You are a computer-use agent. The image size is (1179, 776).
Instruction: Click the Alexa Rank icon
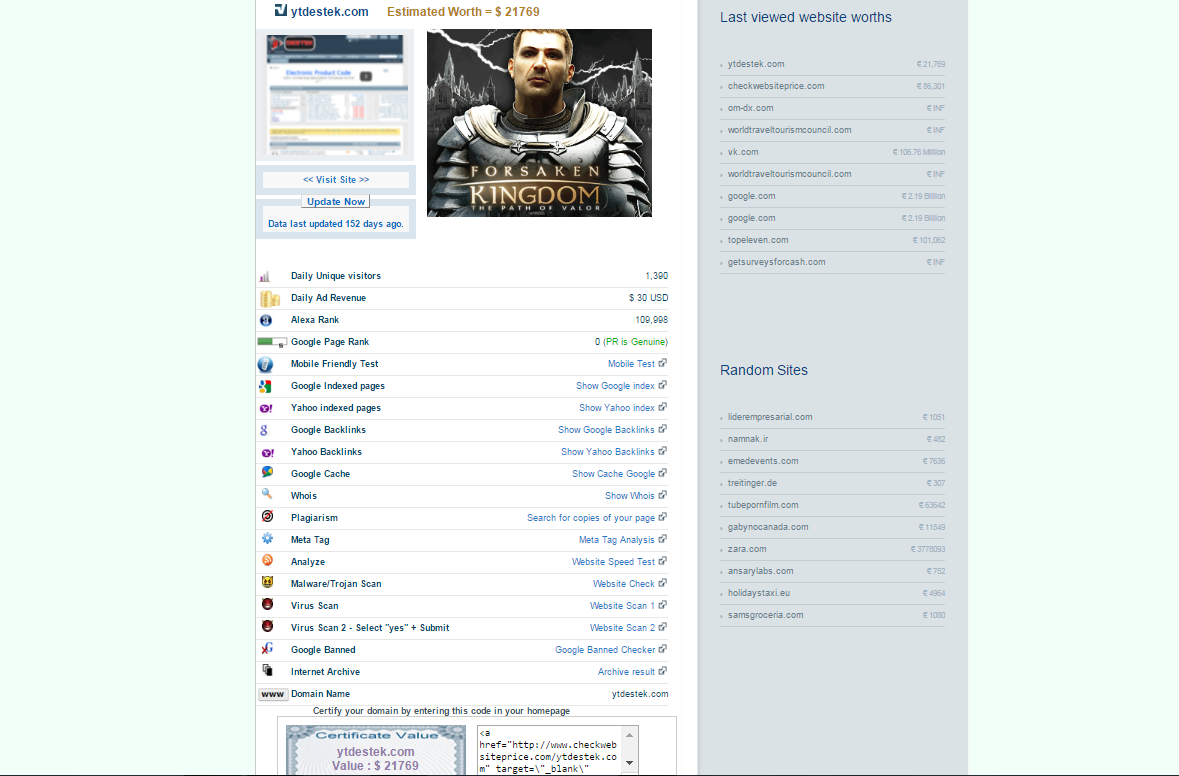click(265, 320)
